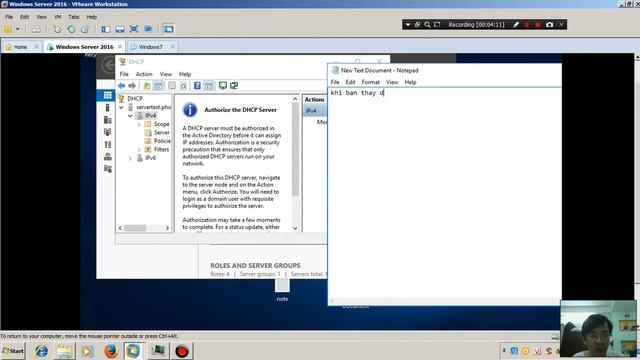Viewport: 640px width, 360px height.
Task: Collapse the IPv4 node in DHCP tree
Action: (x=130, y=116)
